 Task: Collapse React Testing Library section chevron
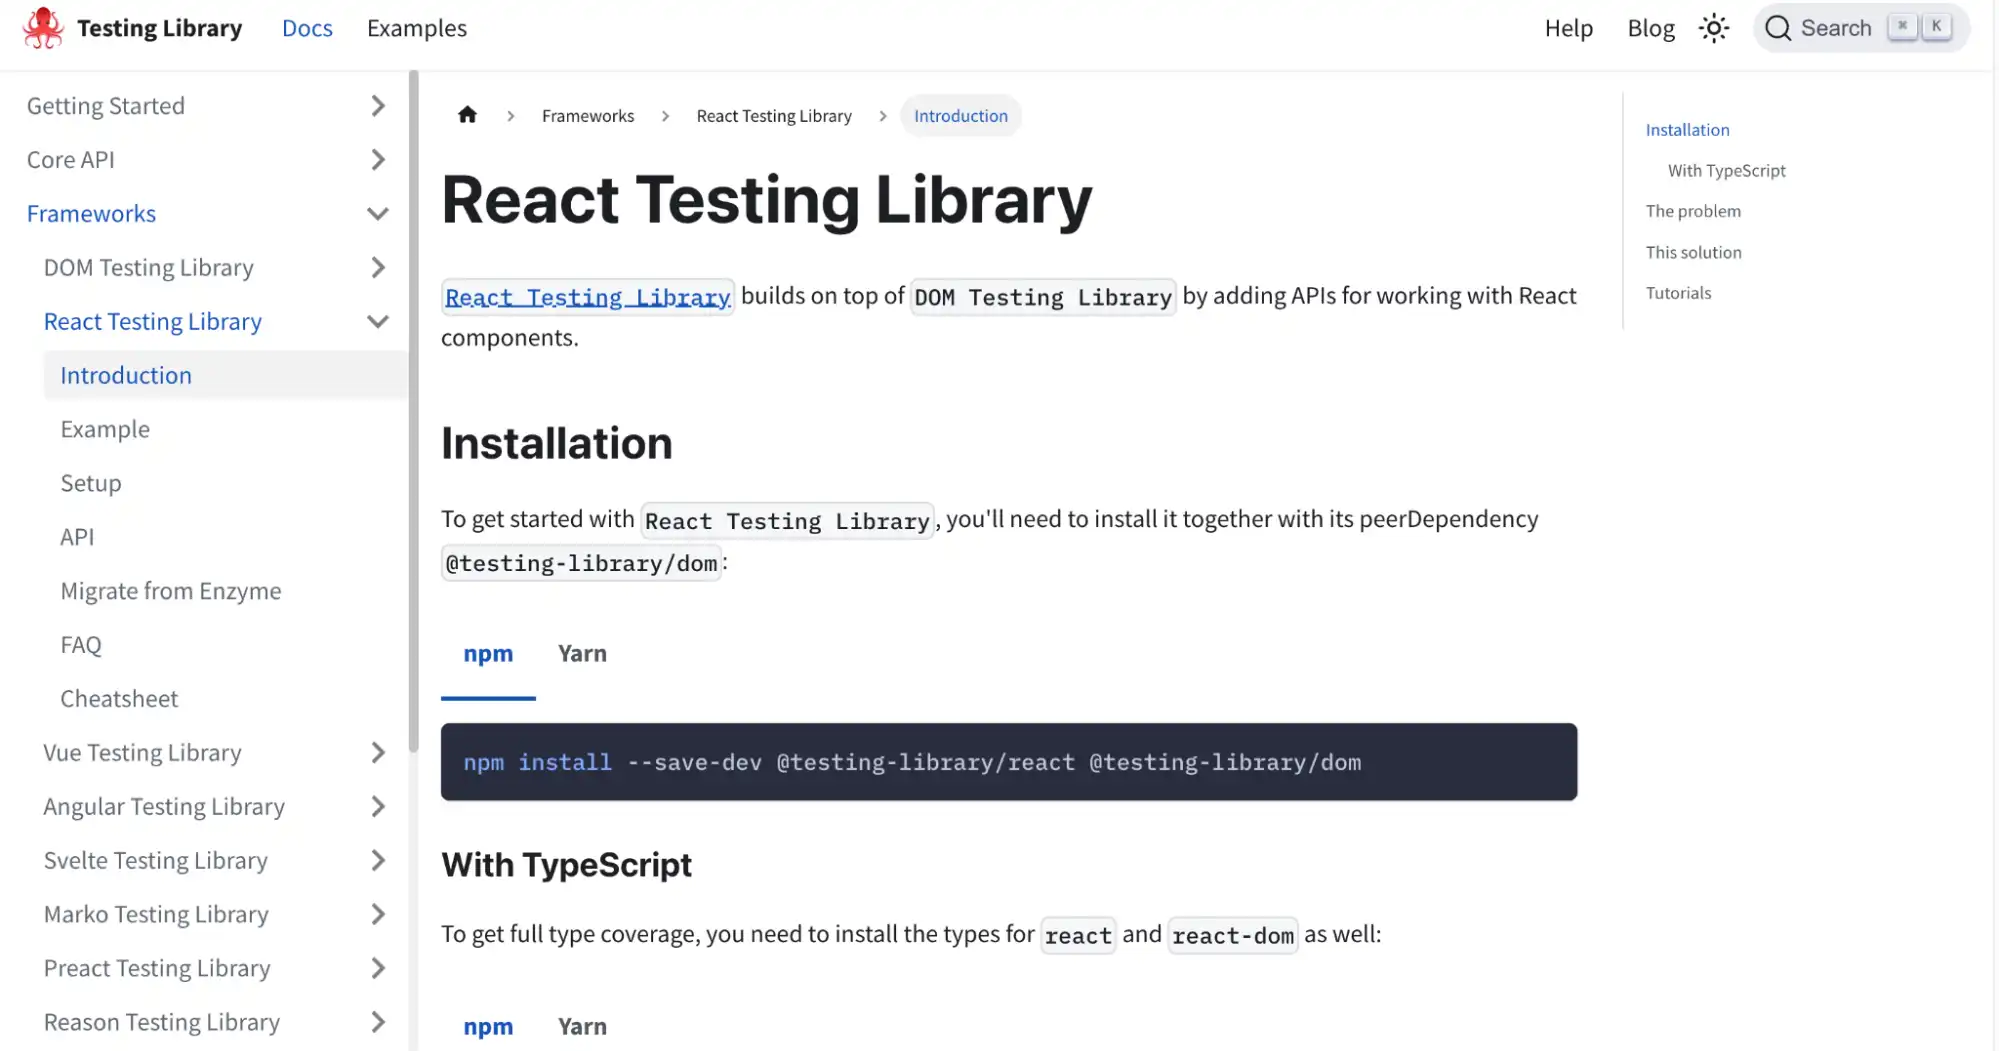[377, 321]
